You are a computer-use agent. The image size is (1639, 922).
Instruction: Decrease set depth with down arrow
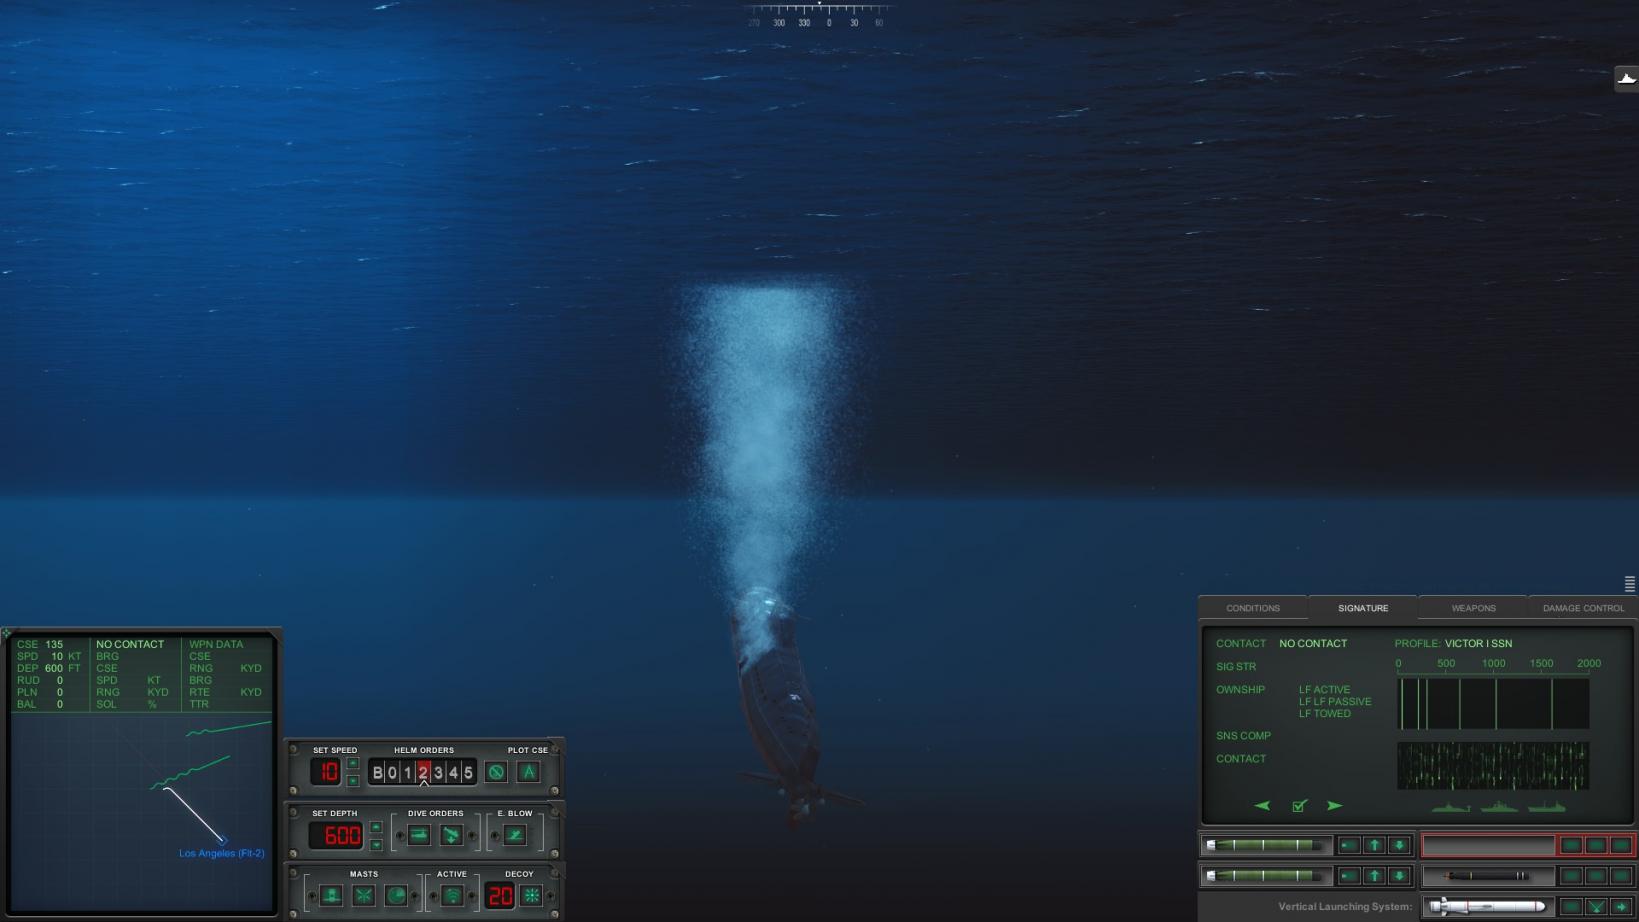[376, 845]
